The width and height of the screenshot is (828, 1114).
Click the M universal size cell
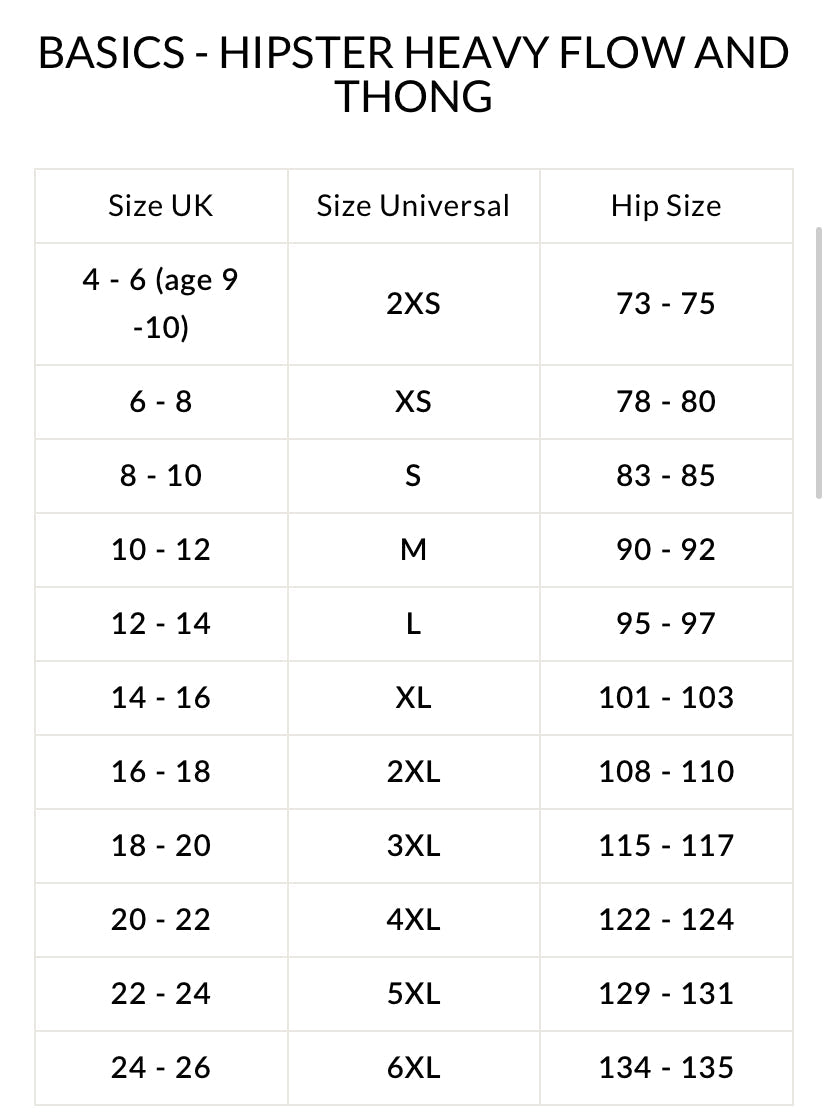(x=413, y=549)
